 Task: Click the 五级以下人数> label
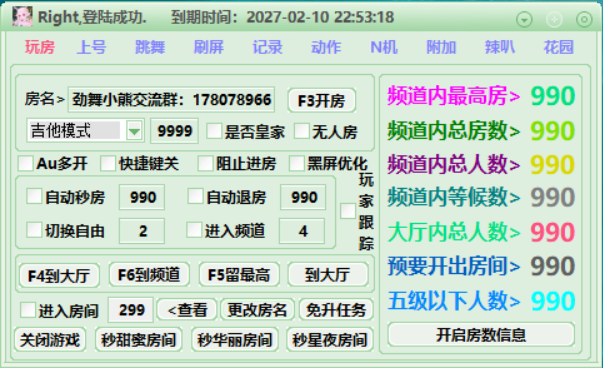pyautogui.click(x=454, y=301)
